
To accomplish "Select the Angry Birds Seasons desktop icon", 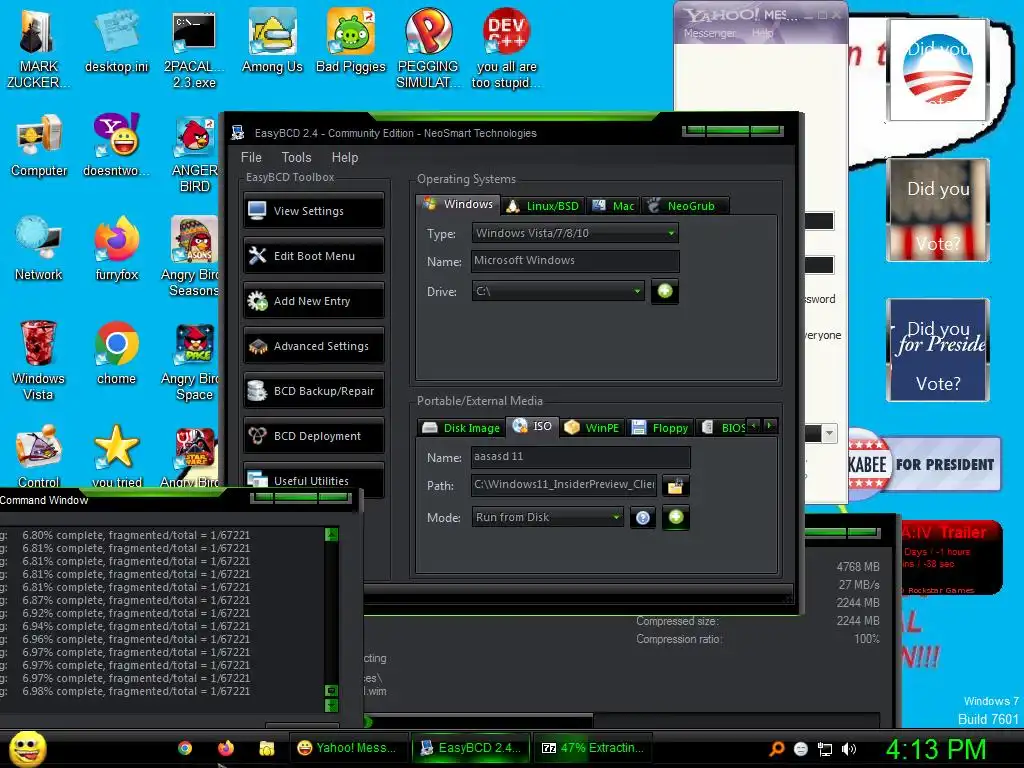I will click(191, 256).
